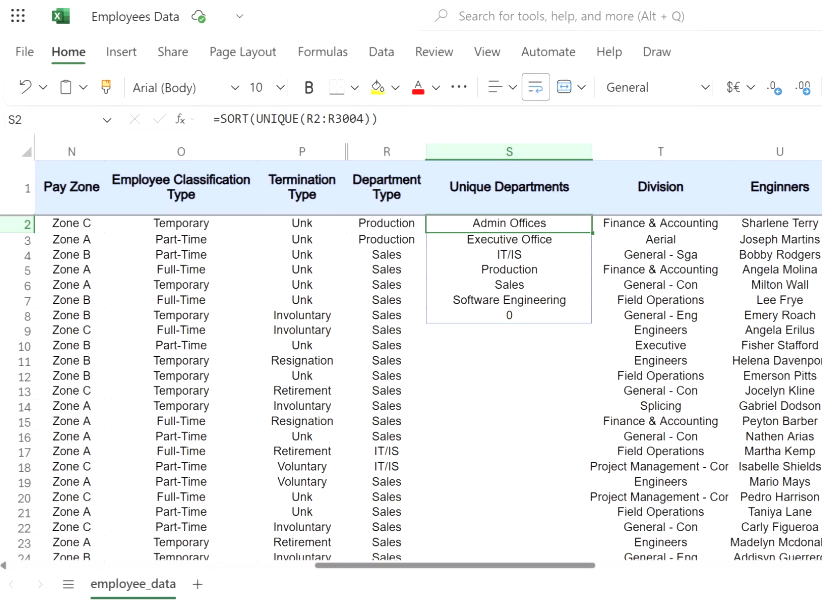Open the all sheets list icon

pos(68,584)
